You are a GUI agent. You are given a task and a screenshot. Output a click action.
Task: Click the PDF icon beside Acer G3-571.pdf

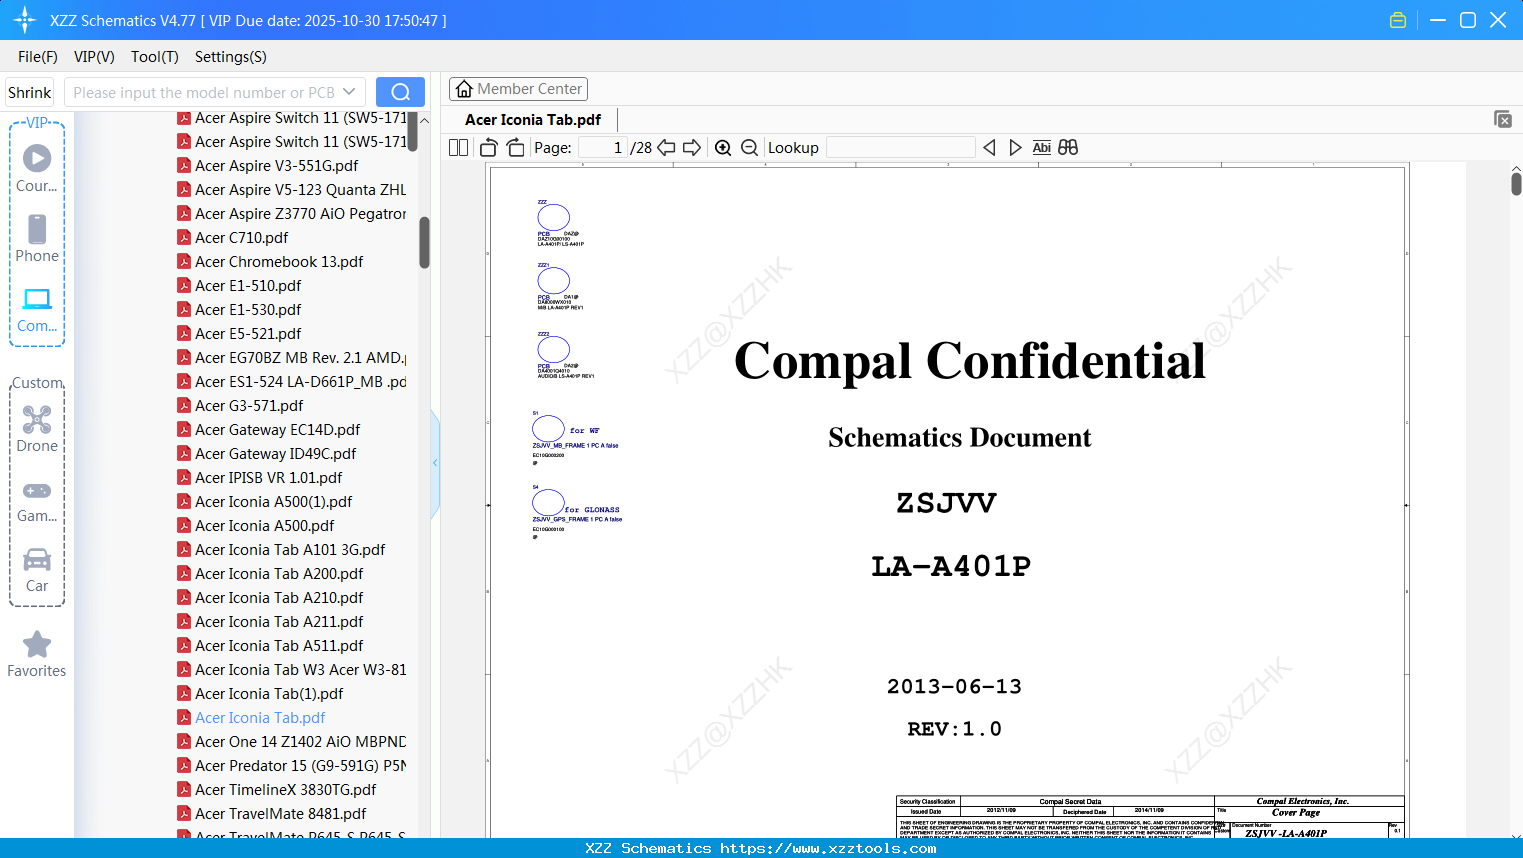tap(184, 406)
